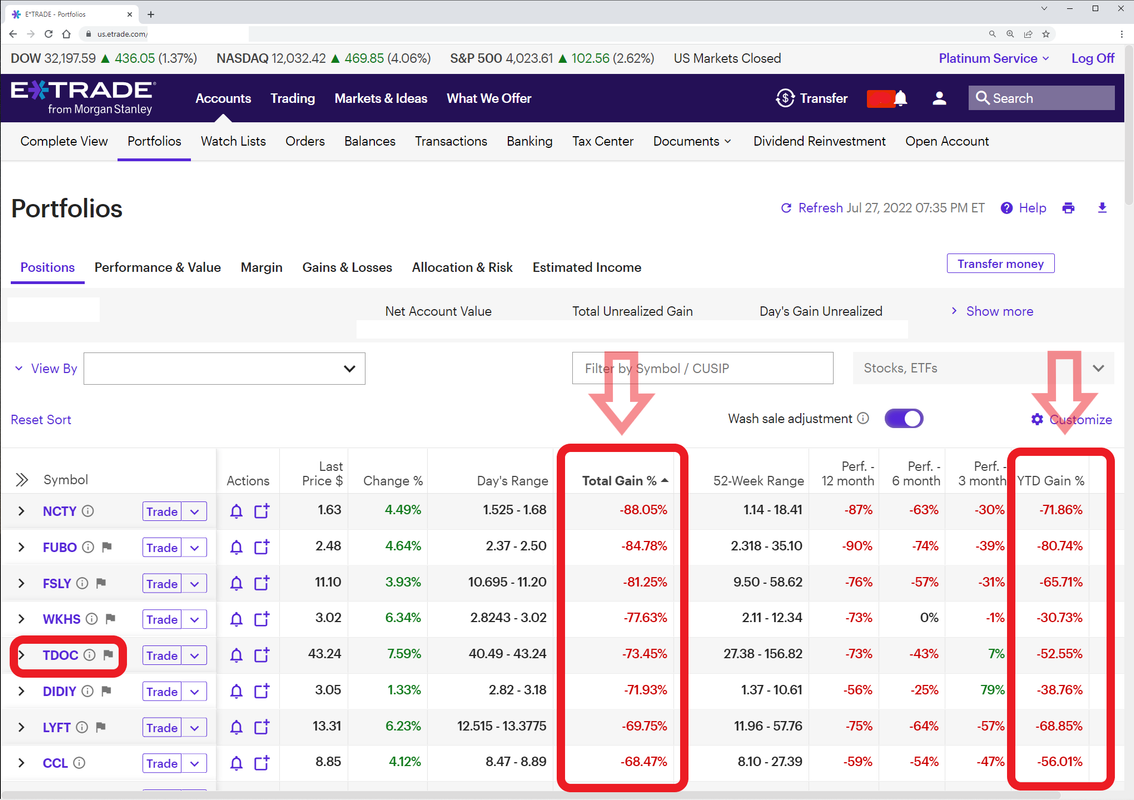
Task: Bookmark this page star icon
Action: [x=1046, y=34]
